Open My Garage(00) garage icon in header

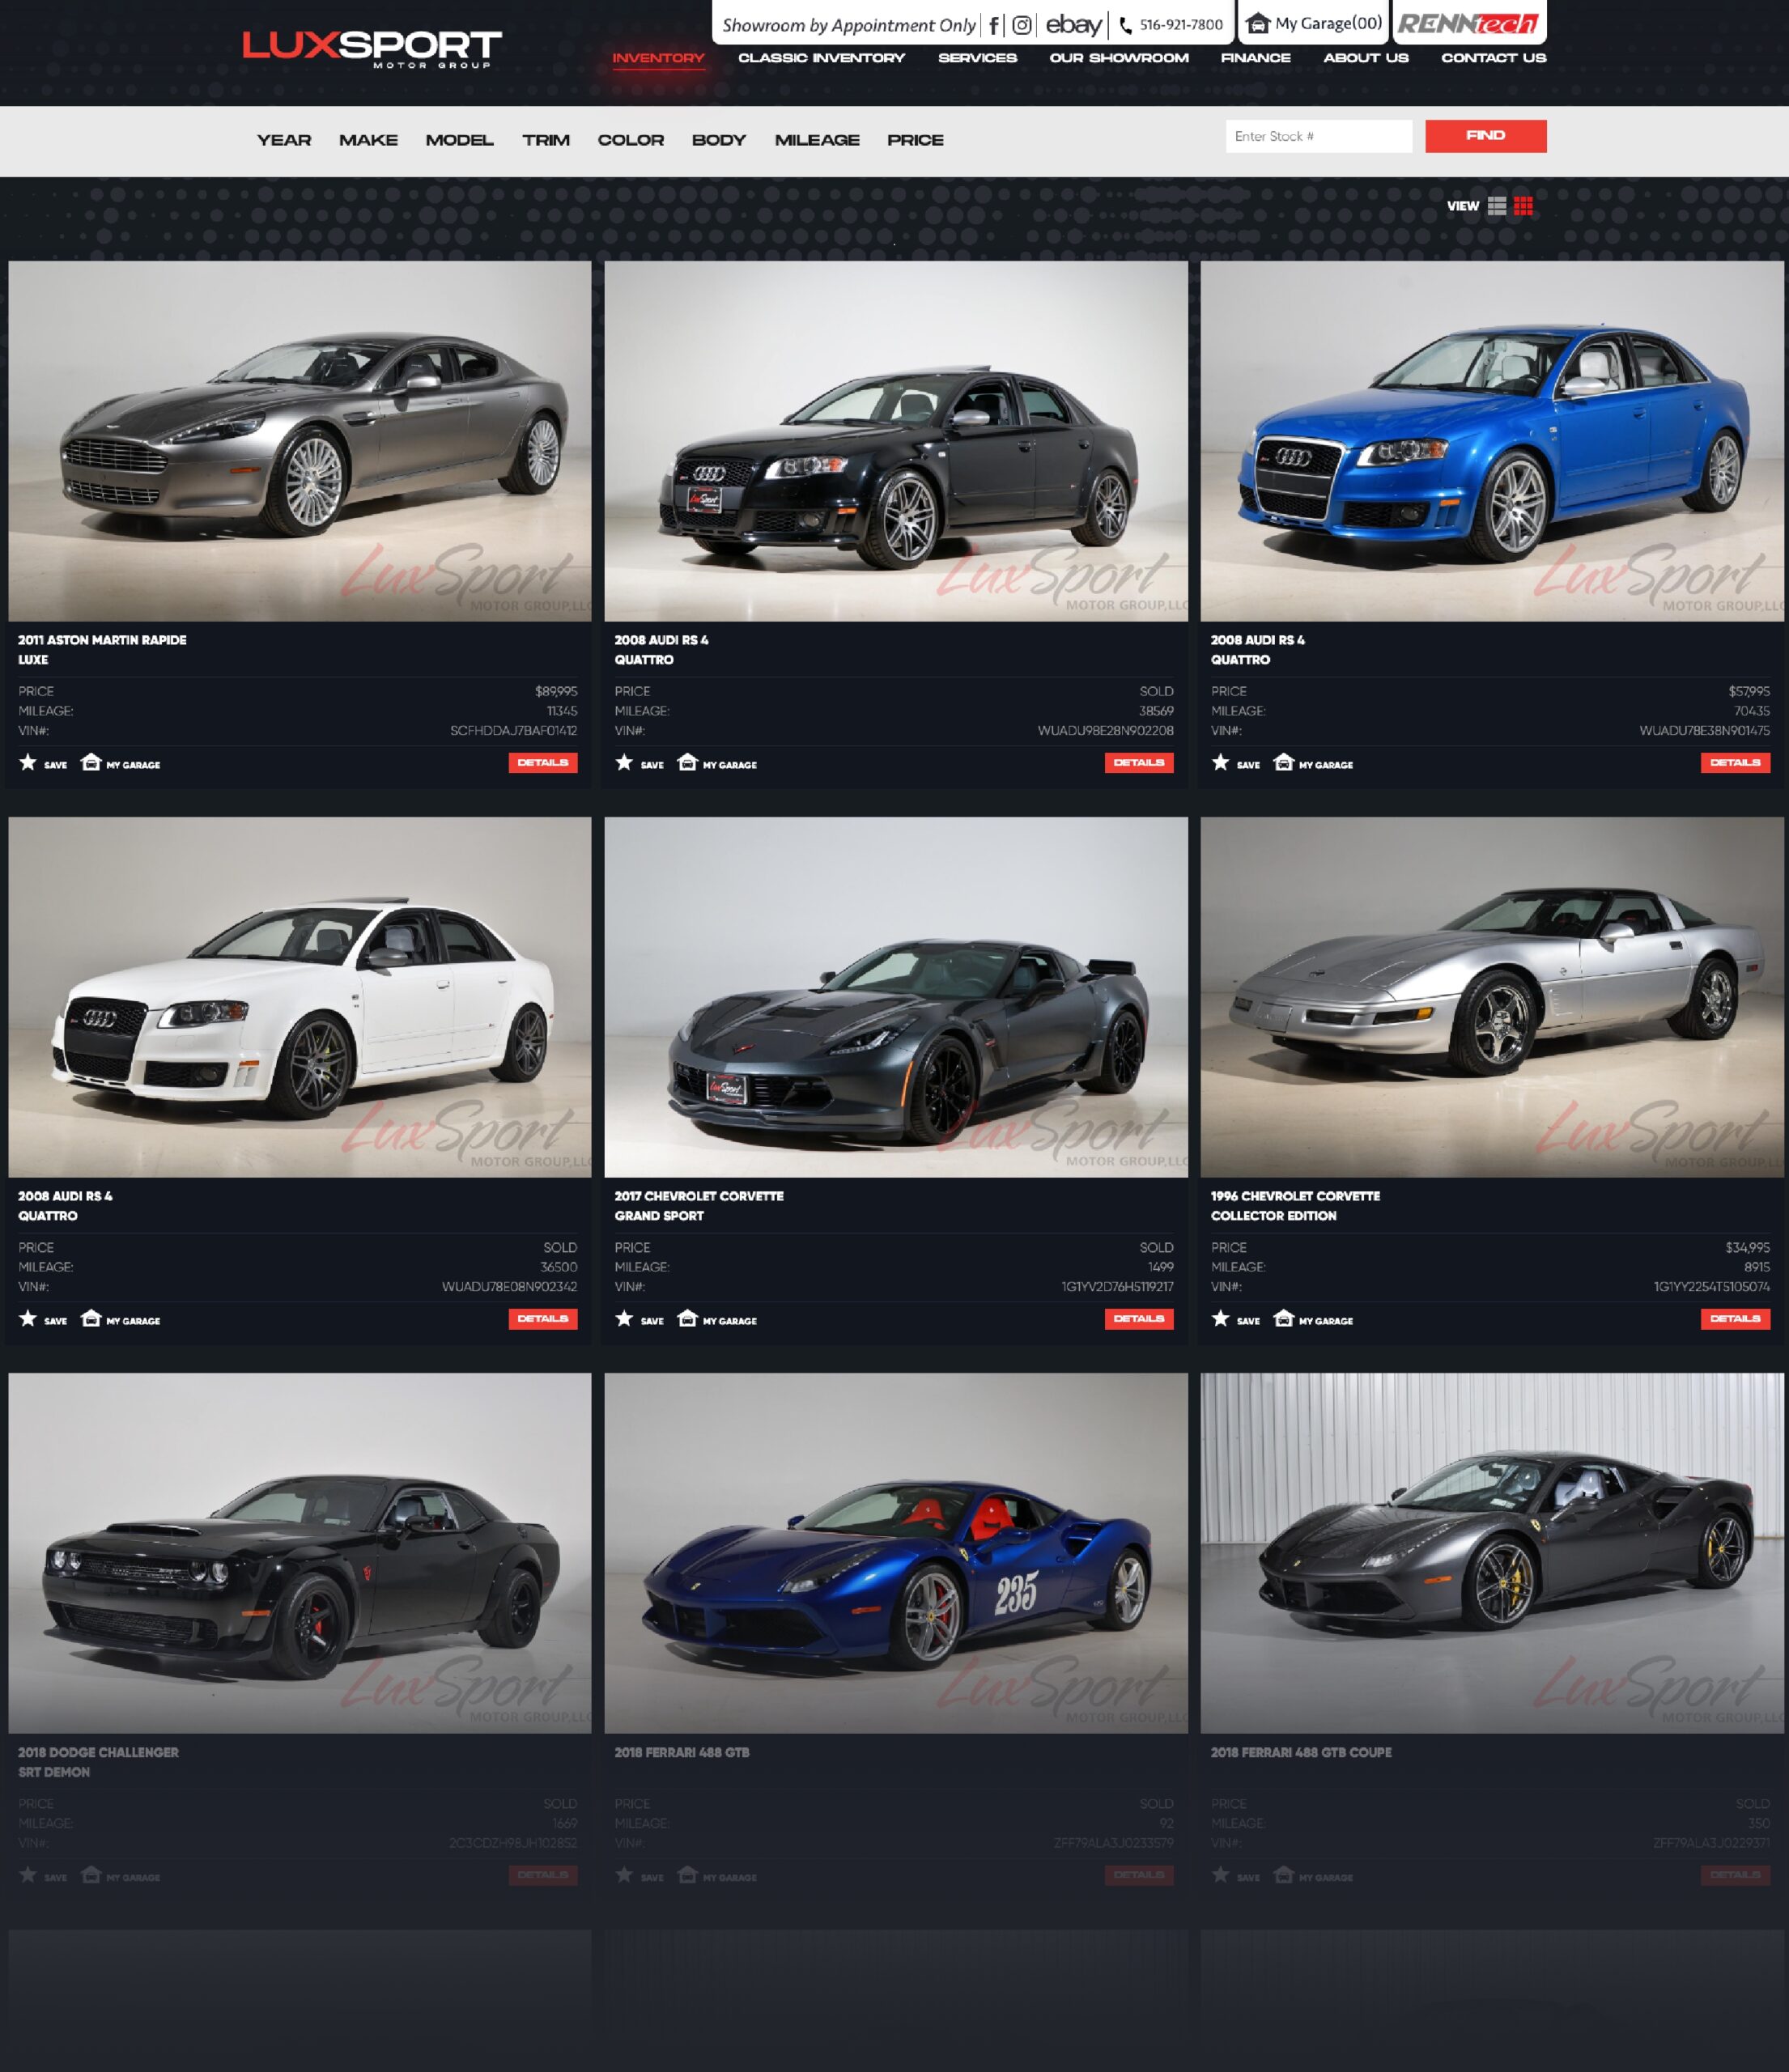coord(1258,23)
